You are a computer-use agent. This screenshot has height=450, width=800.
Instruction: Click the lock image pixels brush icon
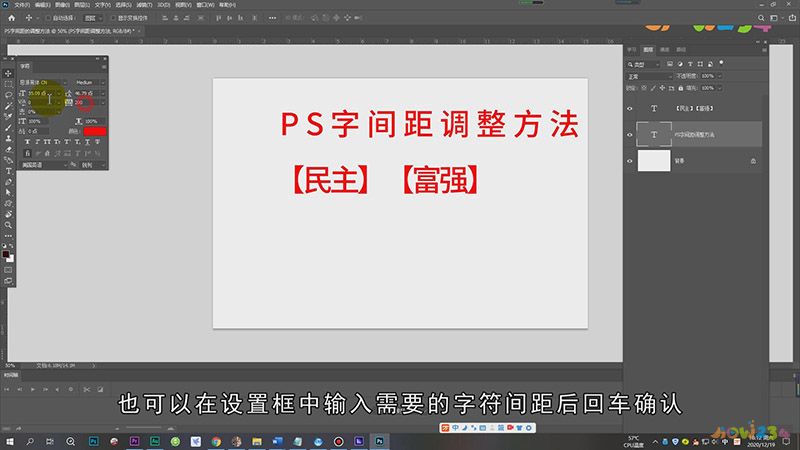click(x=653, y=88)
